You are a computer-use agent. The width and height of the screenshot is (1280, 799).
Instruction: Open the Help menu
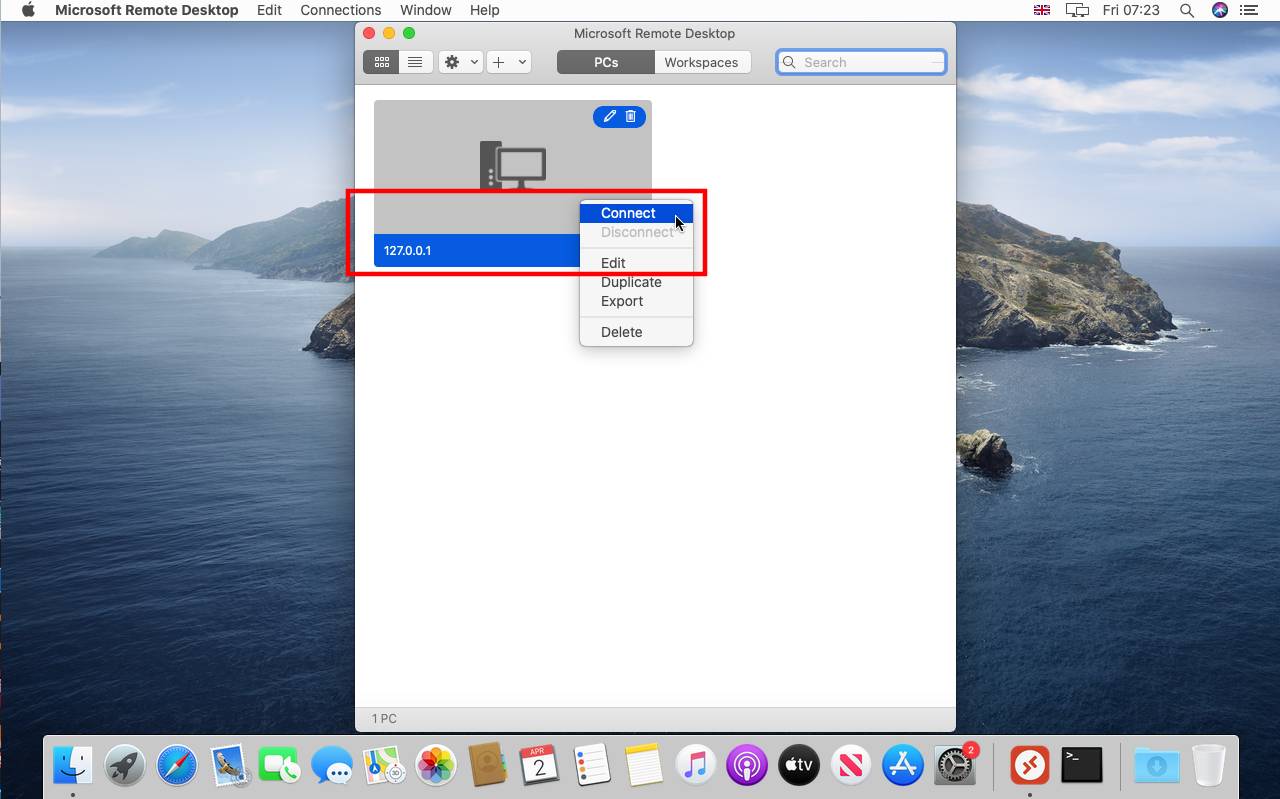(485, 10)
